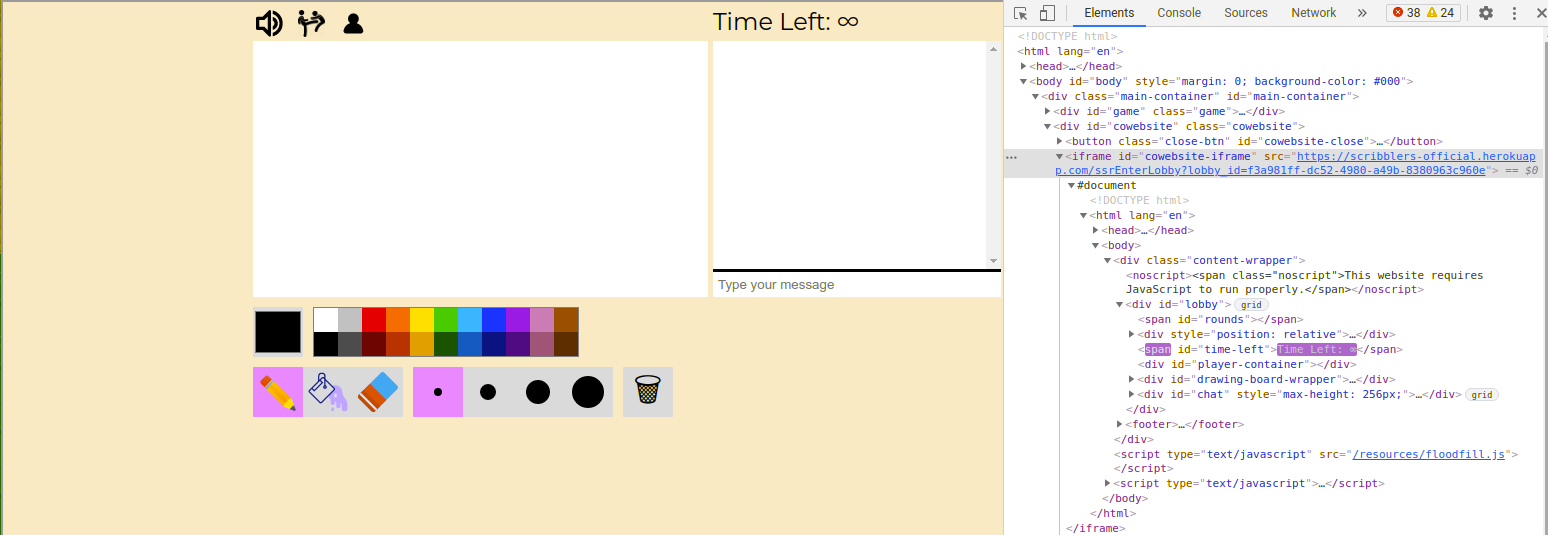The width and height of the screenshot is (1548, 535).
Task: Collapse the main-container div node
Action: coord(1035,96)
